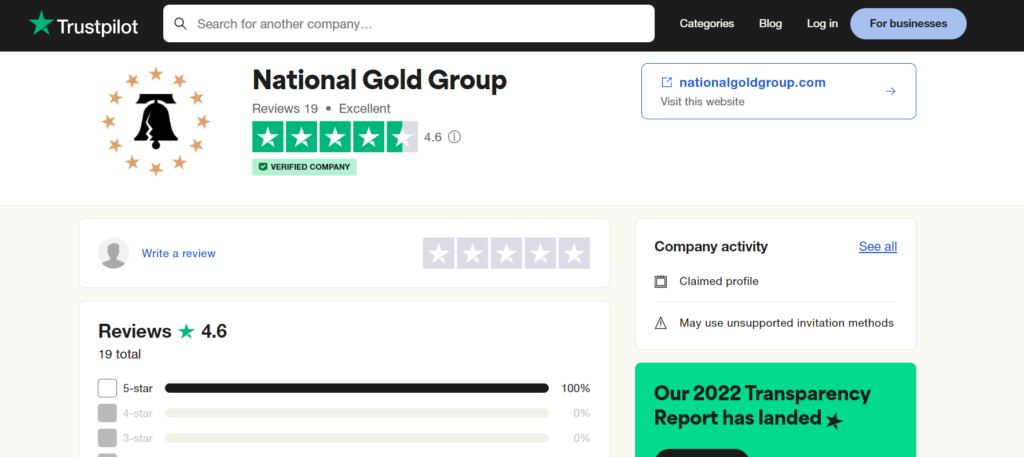
Task: Rate five stars in review selector
Action: tap(575, 253)
